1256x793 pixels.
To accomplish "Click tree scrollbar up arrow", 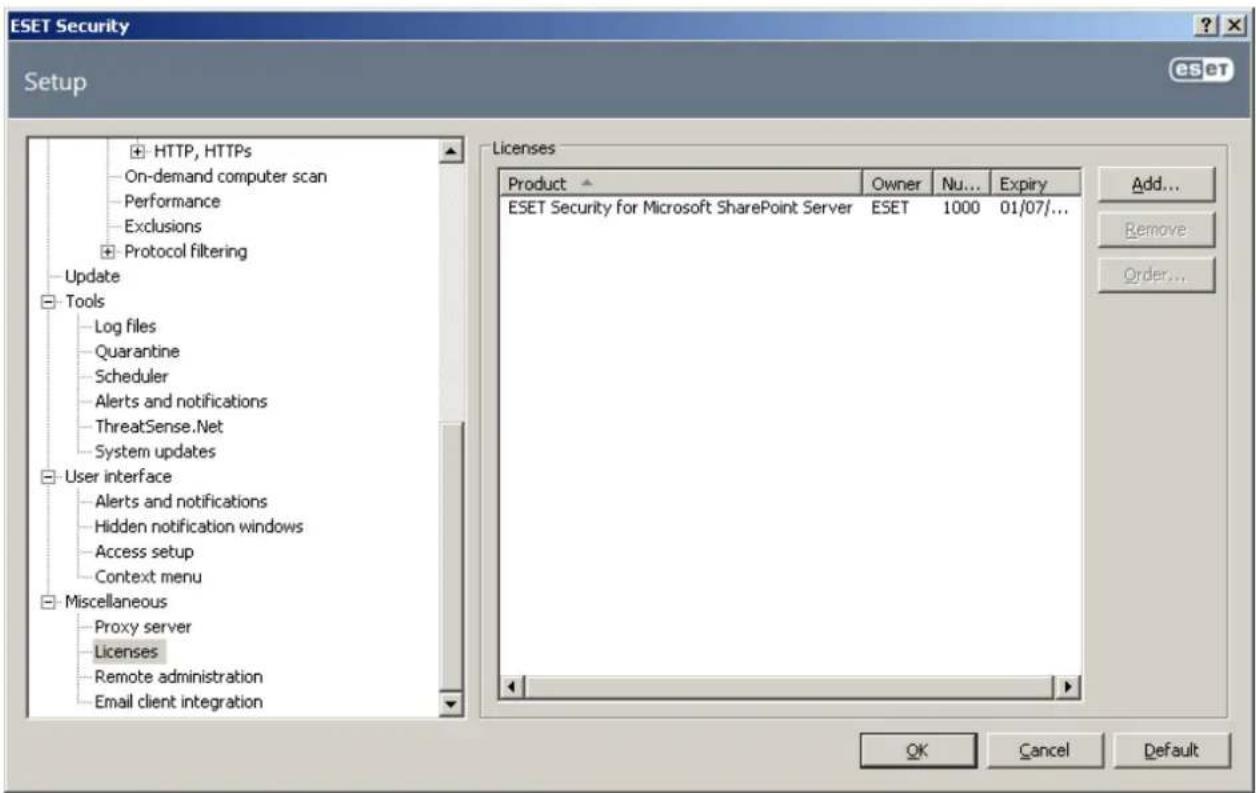I will (450, 151).
